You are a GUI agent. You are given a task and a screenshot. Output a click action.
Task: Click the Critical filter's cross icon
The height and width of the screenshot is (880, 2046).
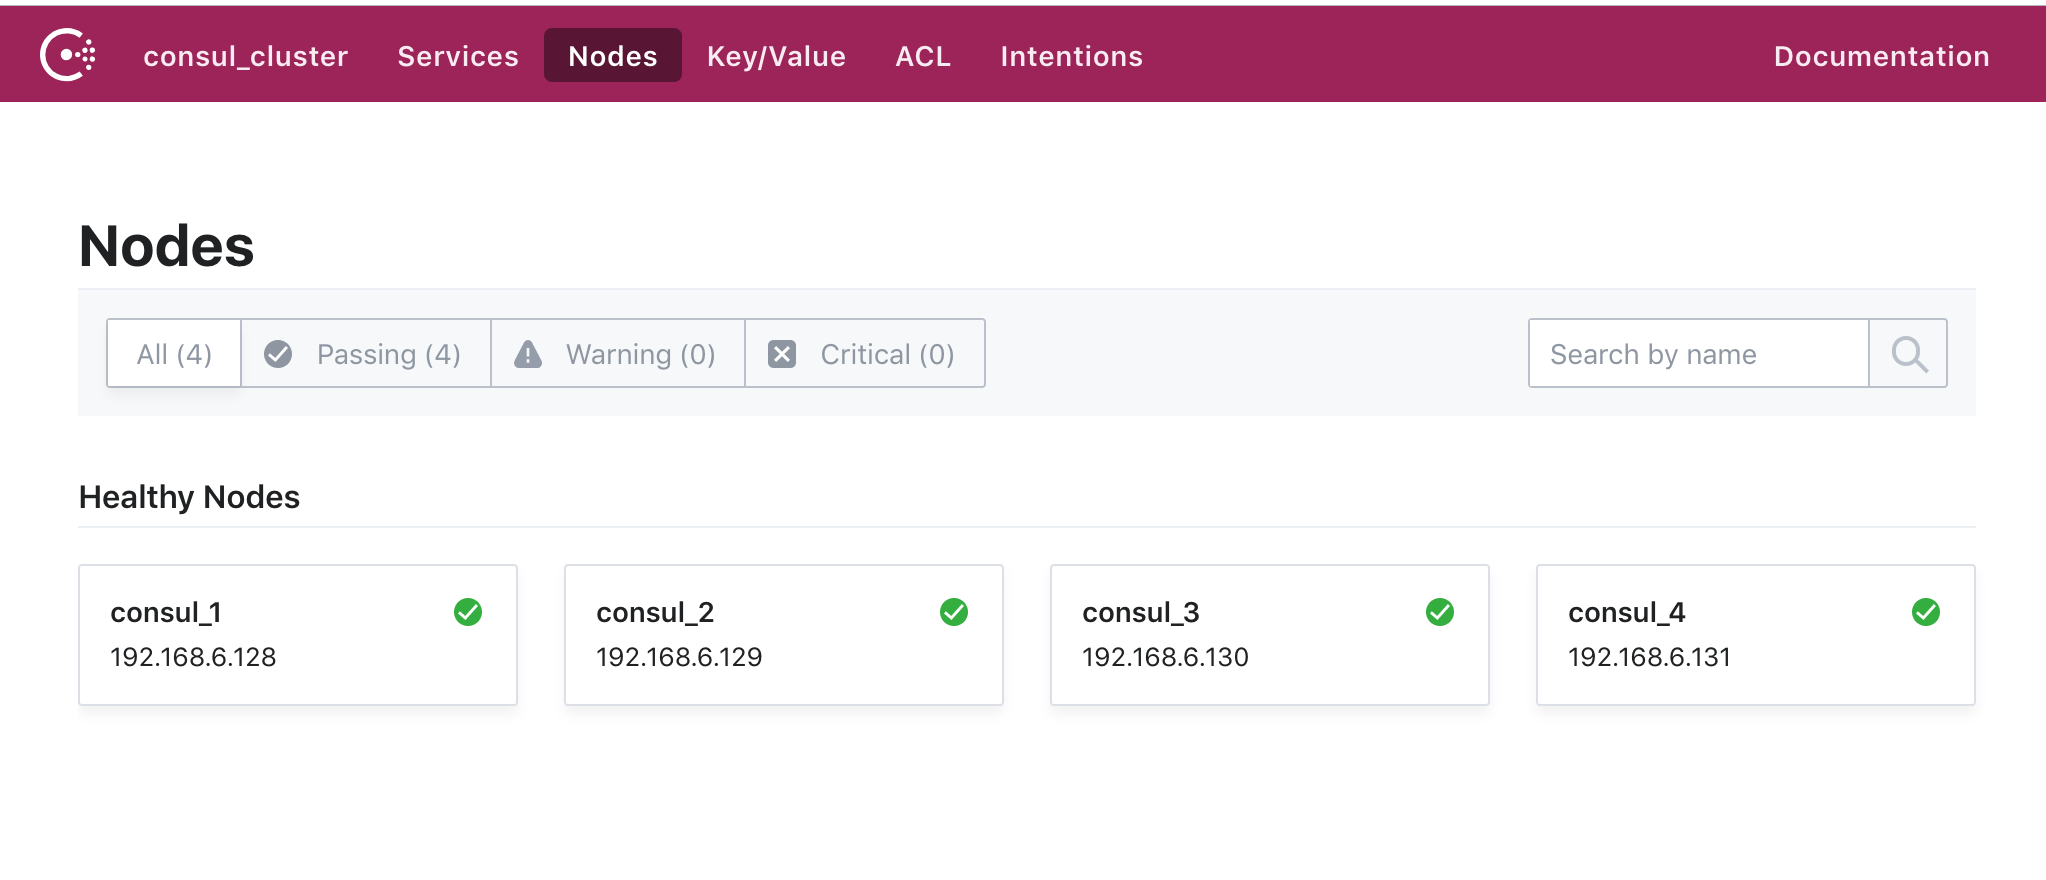[782, 353]
